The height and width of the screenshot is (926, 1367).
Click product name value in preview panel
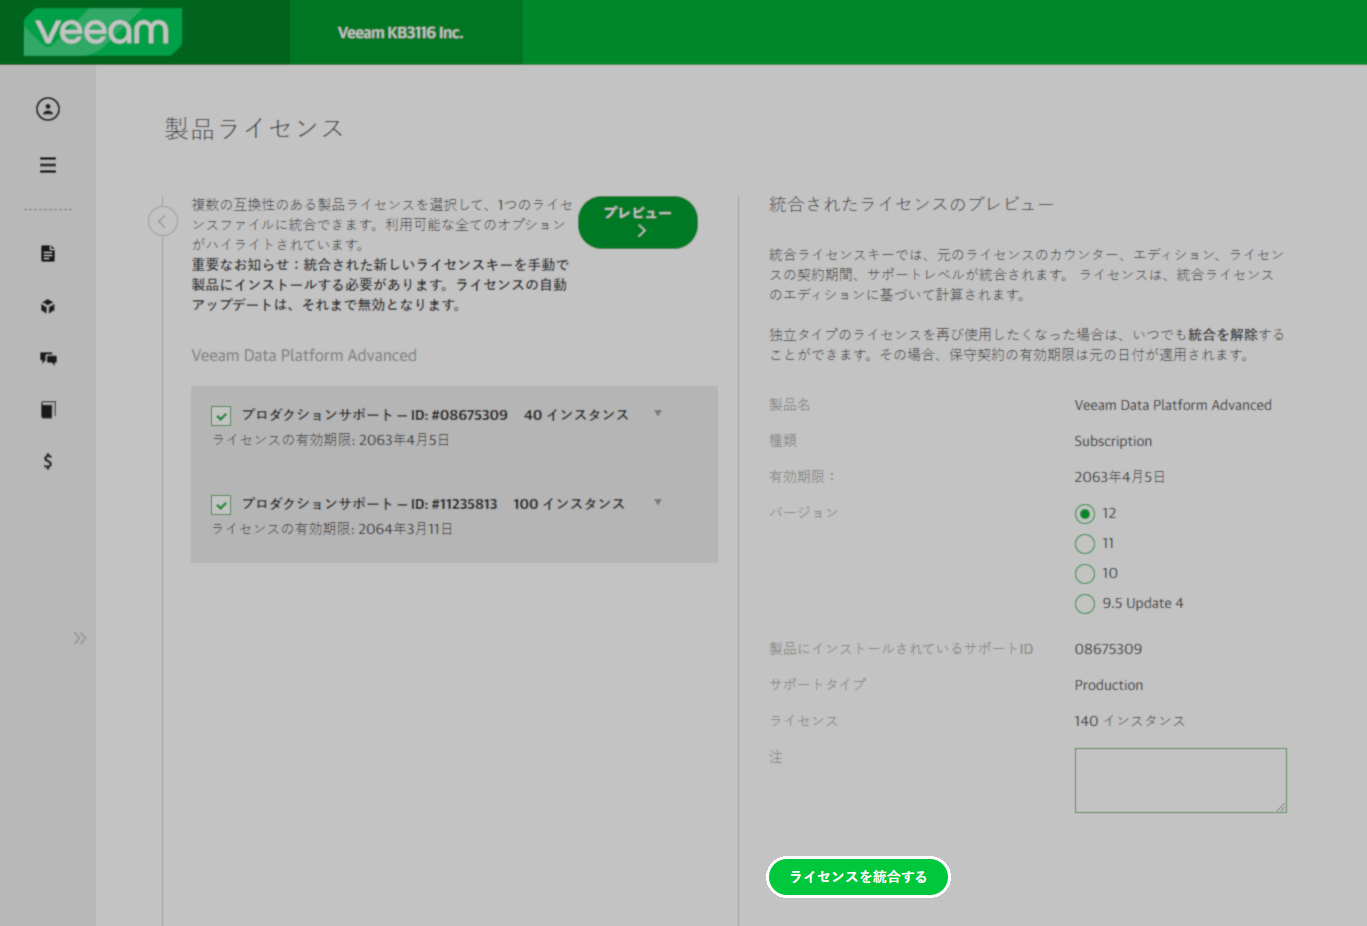(x=1173, y=405)
